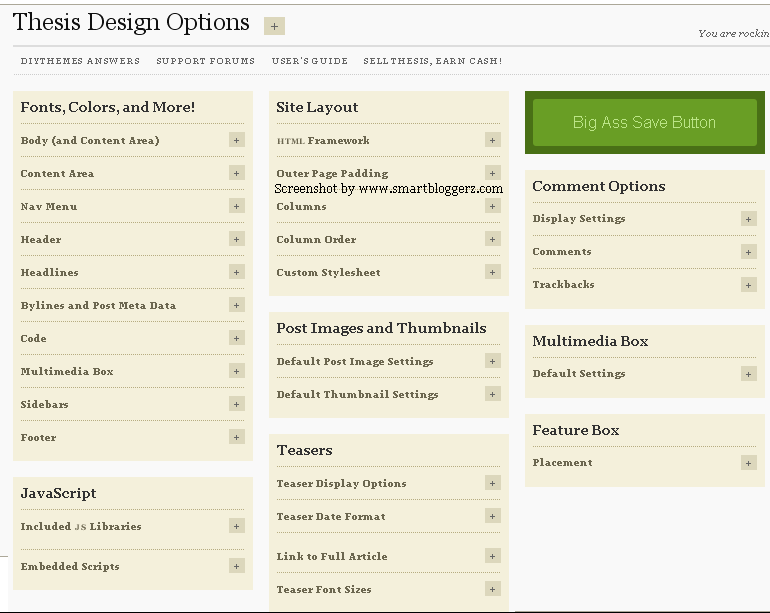The height and width of the screenshot is (613, 770).
Task: Click the Trackbacks label
Action: click(563, 284)
